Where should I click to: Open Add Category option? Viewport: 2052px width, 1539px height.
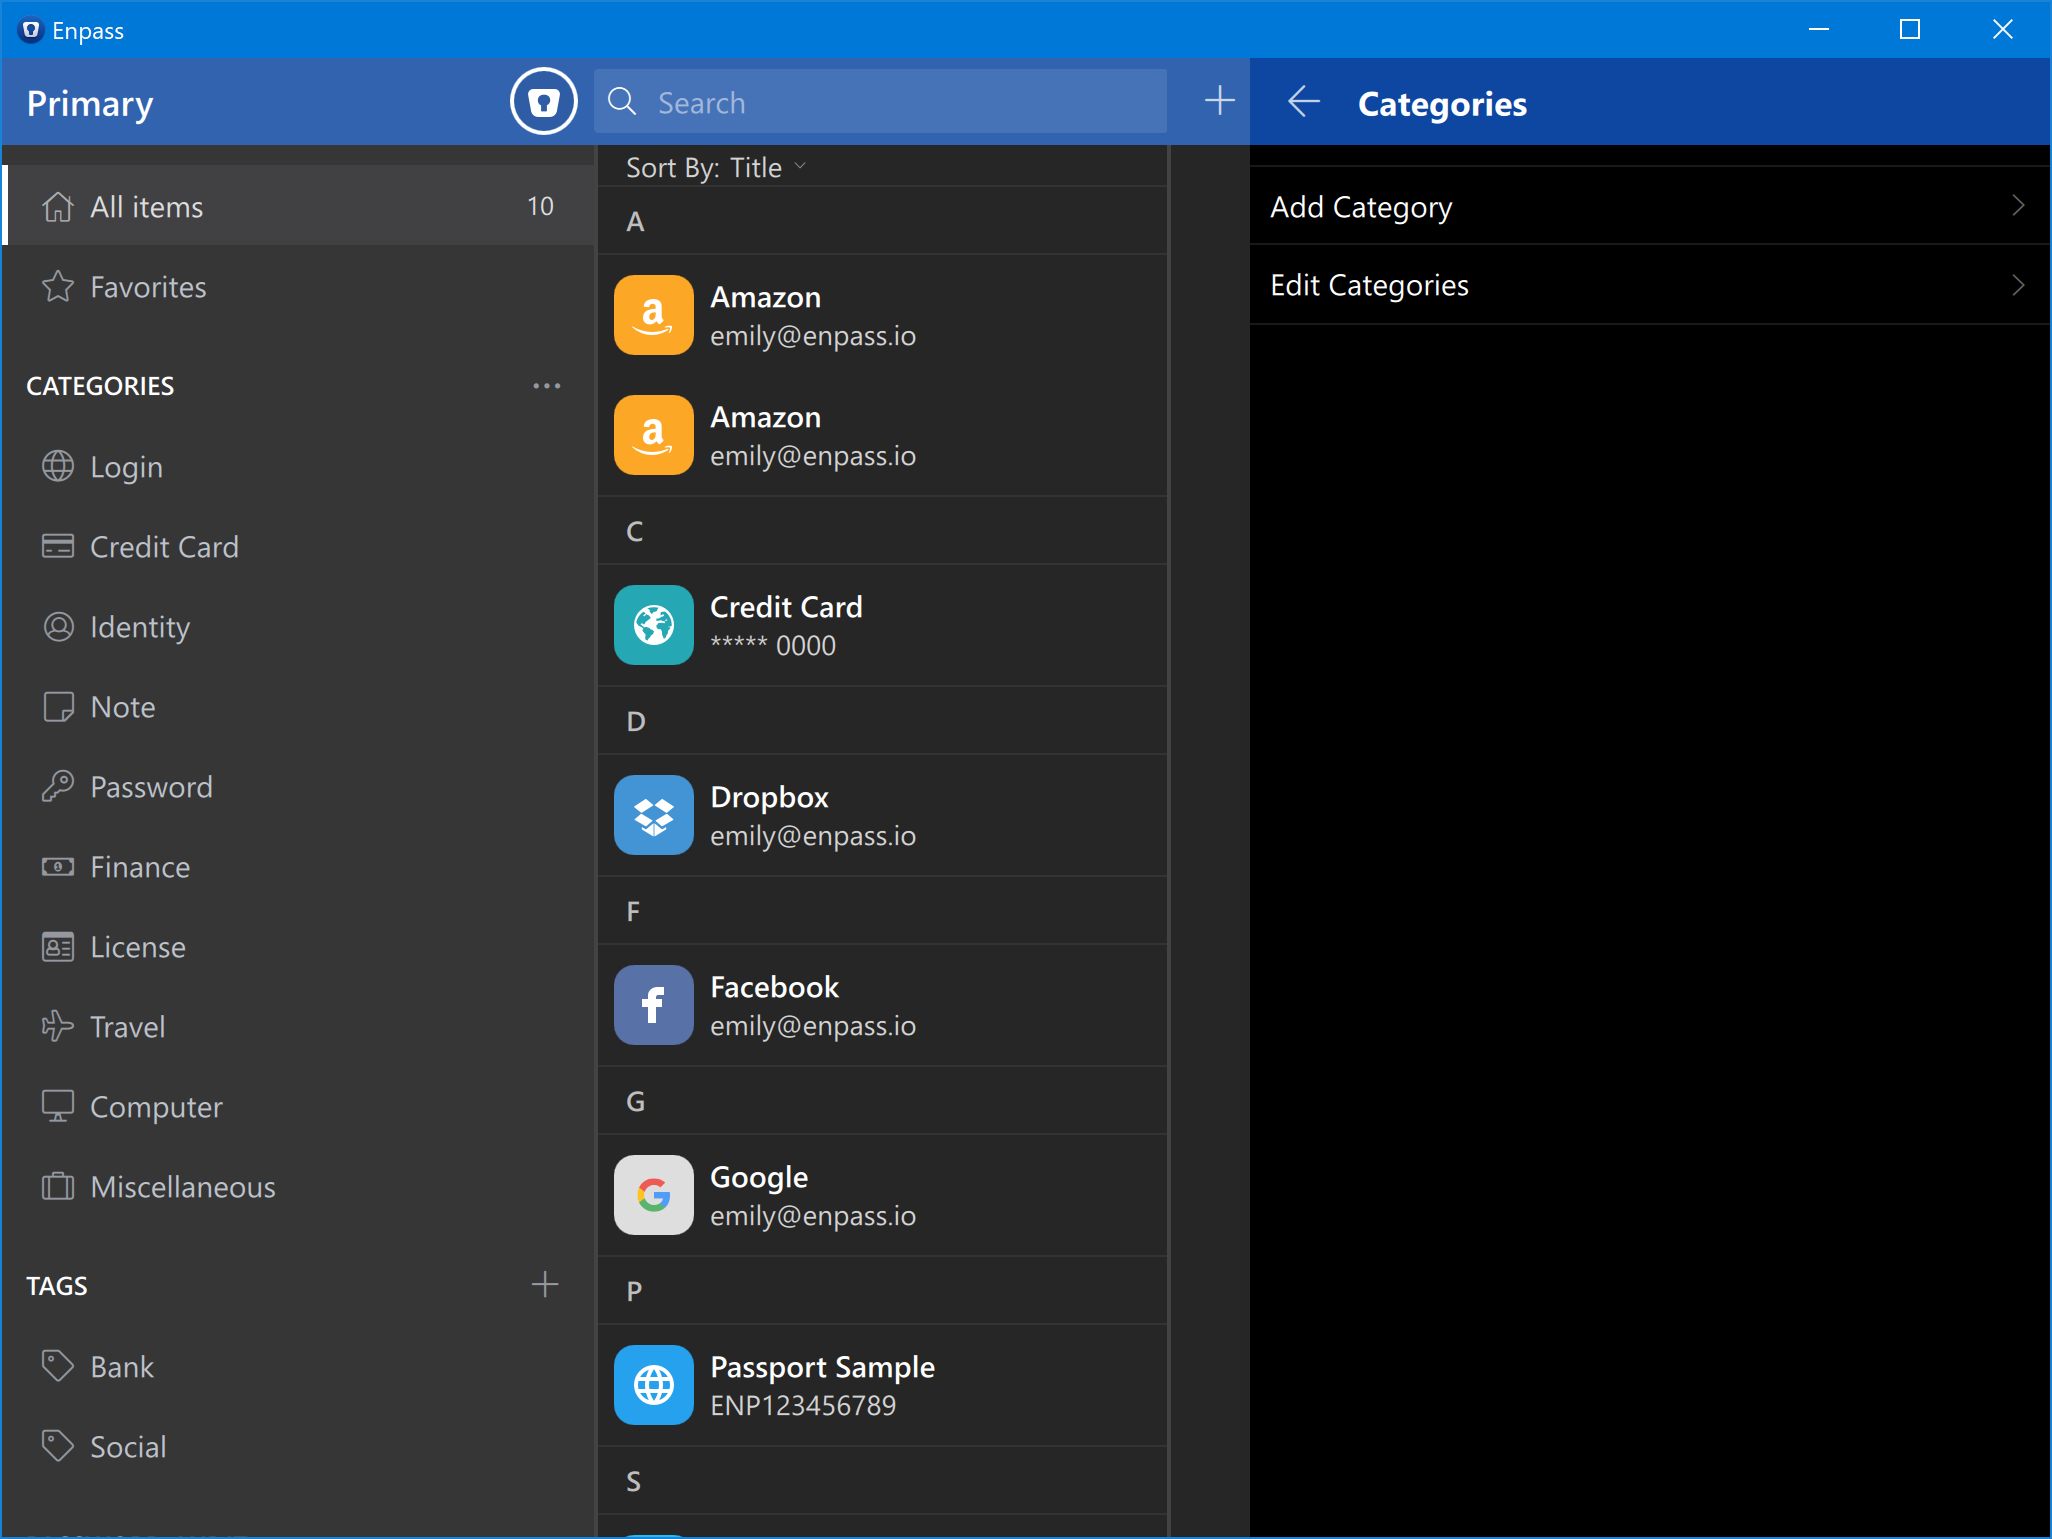(1649, 206)
